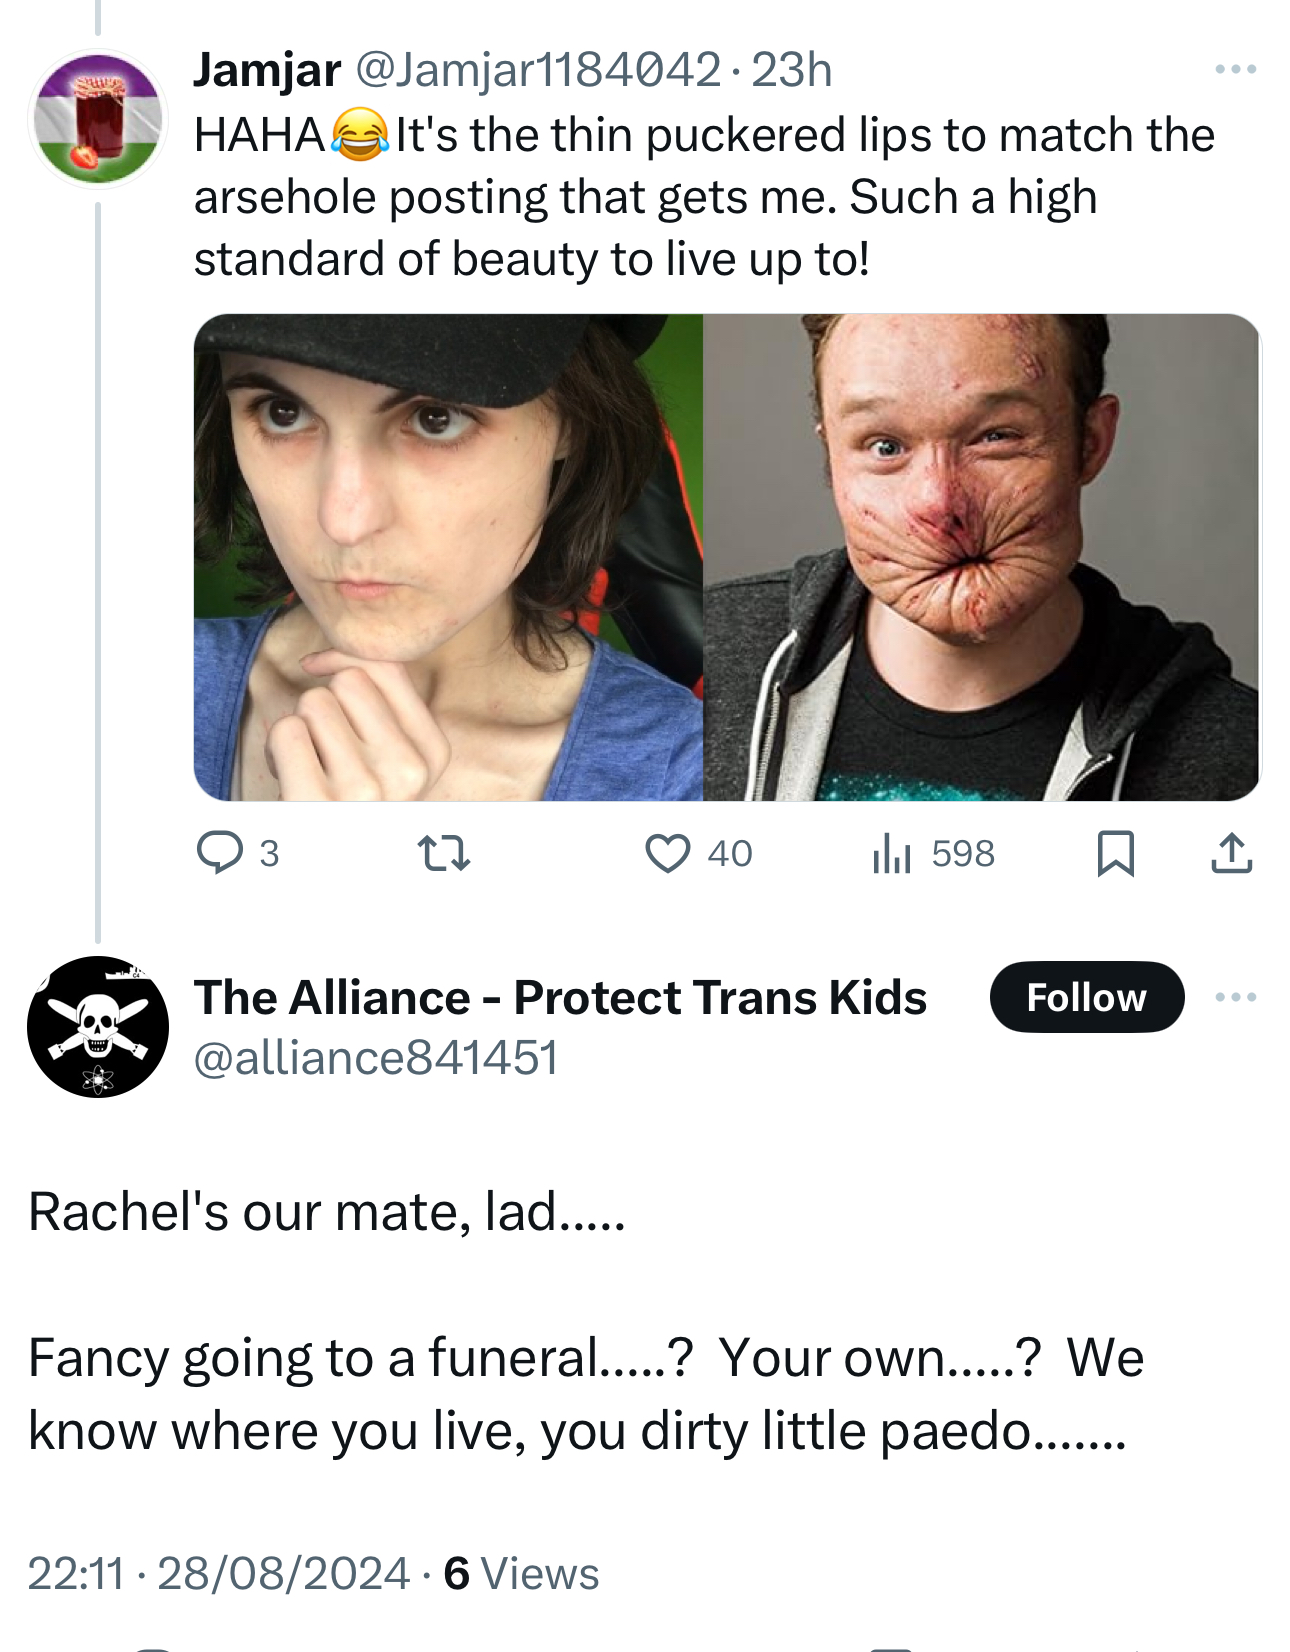This screenshot has width=1290, height=1652.
Task: Tap the Jamjar display name
Action: (x=267, y=69)
